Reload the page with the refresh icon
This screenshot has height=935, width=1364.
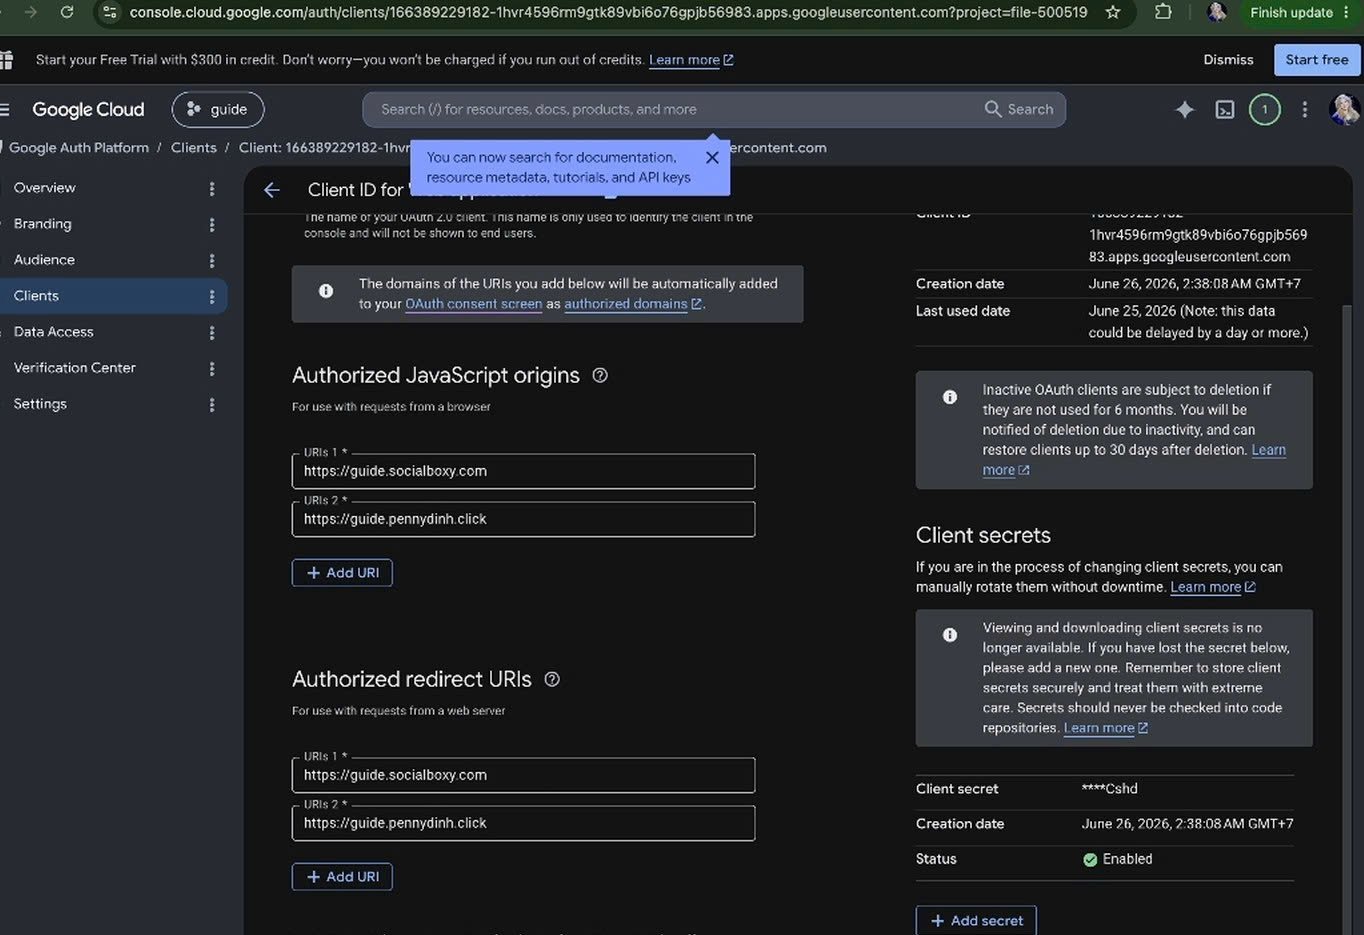coord(67,12)
